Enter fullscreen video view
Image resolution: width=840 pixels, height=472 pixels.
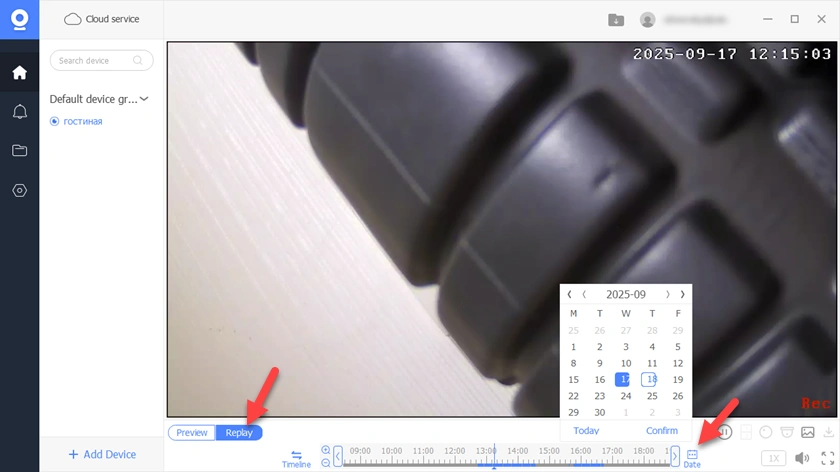(x=828, y=458)
